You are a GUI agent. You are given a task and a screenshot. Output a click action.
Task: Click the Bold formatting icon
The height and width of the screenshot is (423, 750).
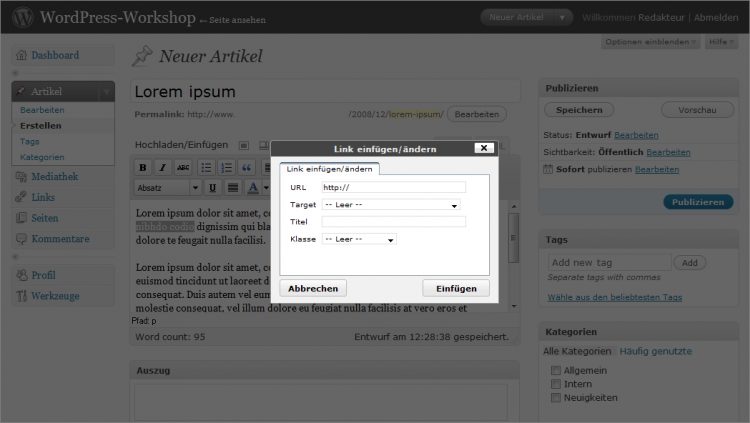143,167
